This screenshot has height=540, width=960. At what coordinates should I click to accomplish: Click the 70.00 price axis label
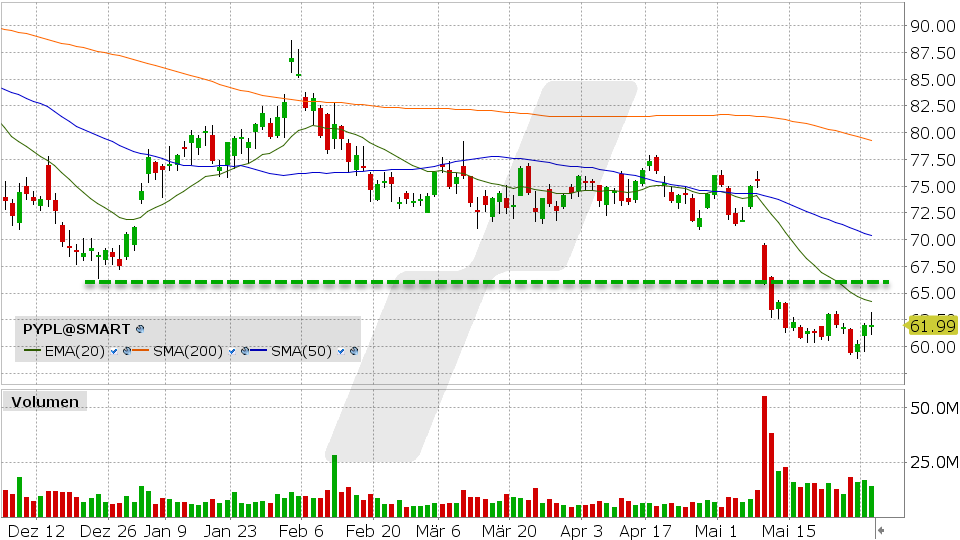(x=932, y=241)
